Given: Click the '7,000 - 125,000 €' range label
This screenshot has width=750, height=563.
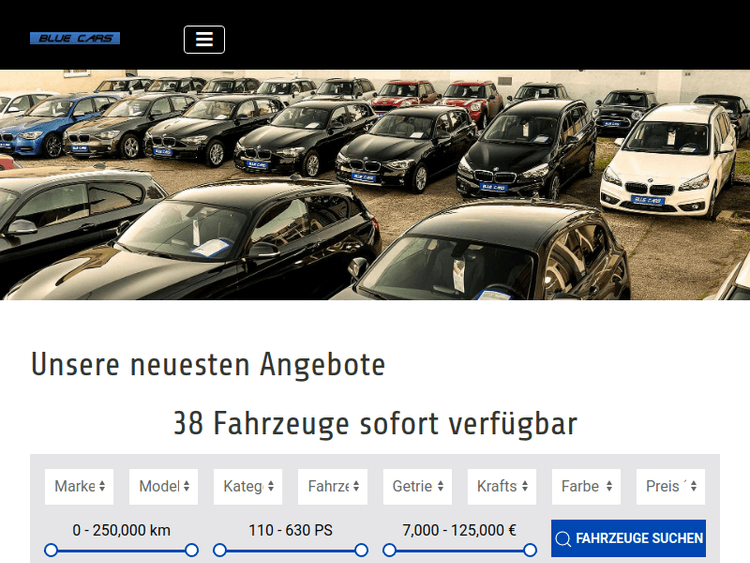Looking at the screenshot, I should (x=459, y=530).
